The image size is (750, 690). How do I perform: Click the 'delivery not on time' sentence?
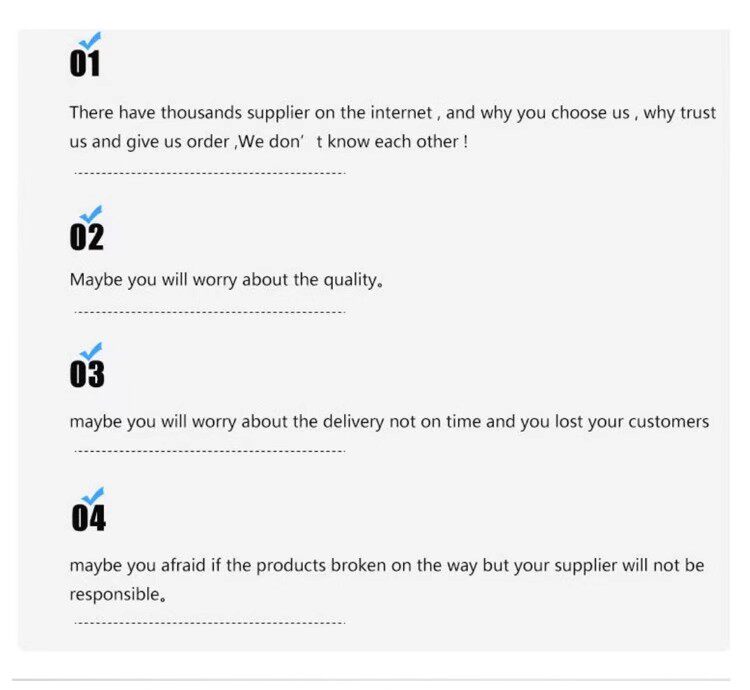[x=389, y=422]
